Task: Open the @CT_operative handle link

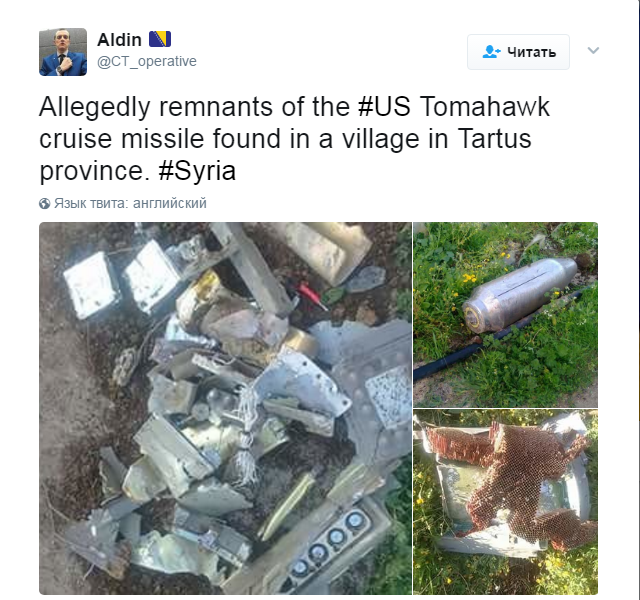Action: tap(147, 61)
